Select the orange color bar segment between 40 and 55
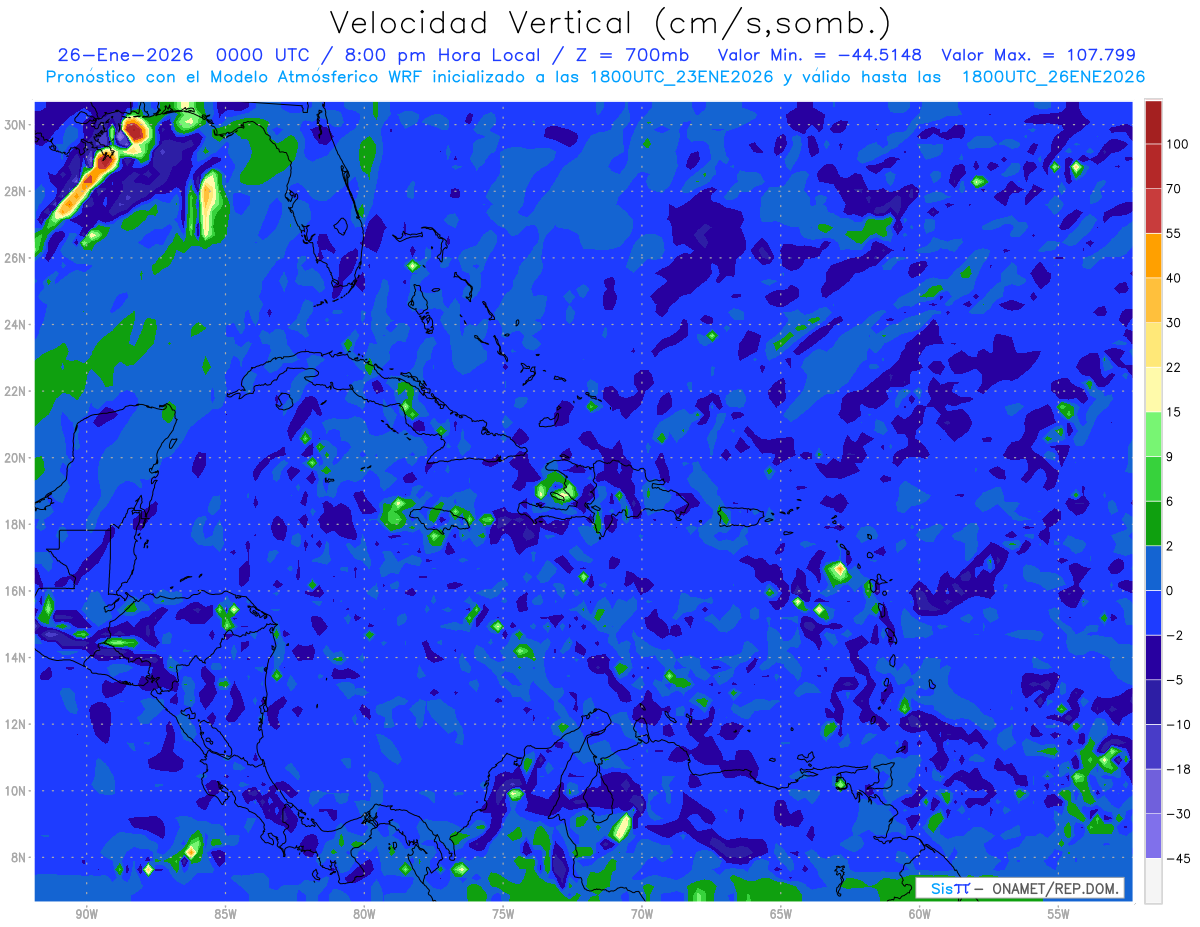 pos(1153,255)
